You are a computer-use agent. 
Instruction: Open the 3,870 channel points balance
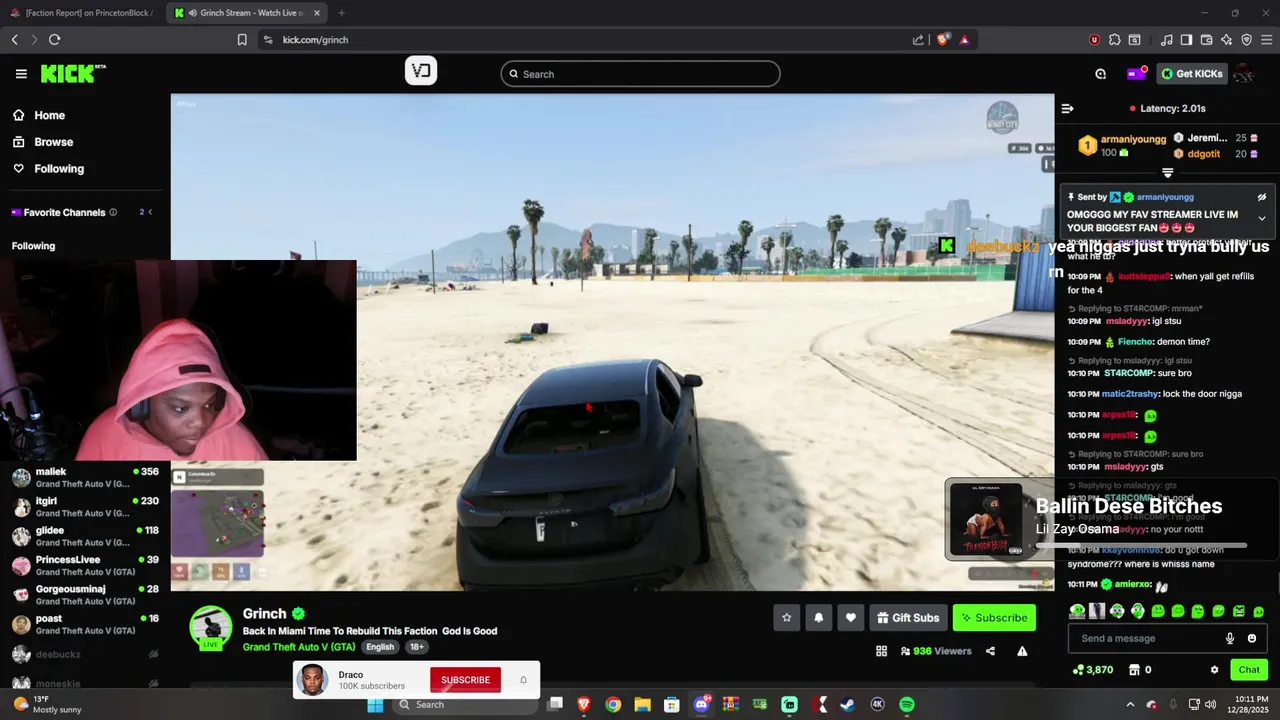(1092, 670)
